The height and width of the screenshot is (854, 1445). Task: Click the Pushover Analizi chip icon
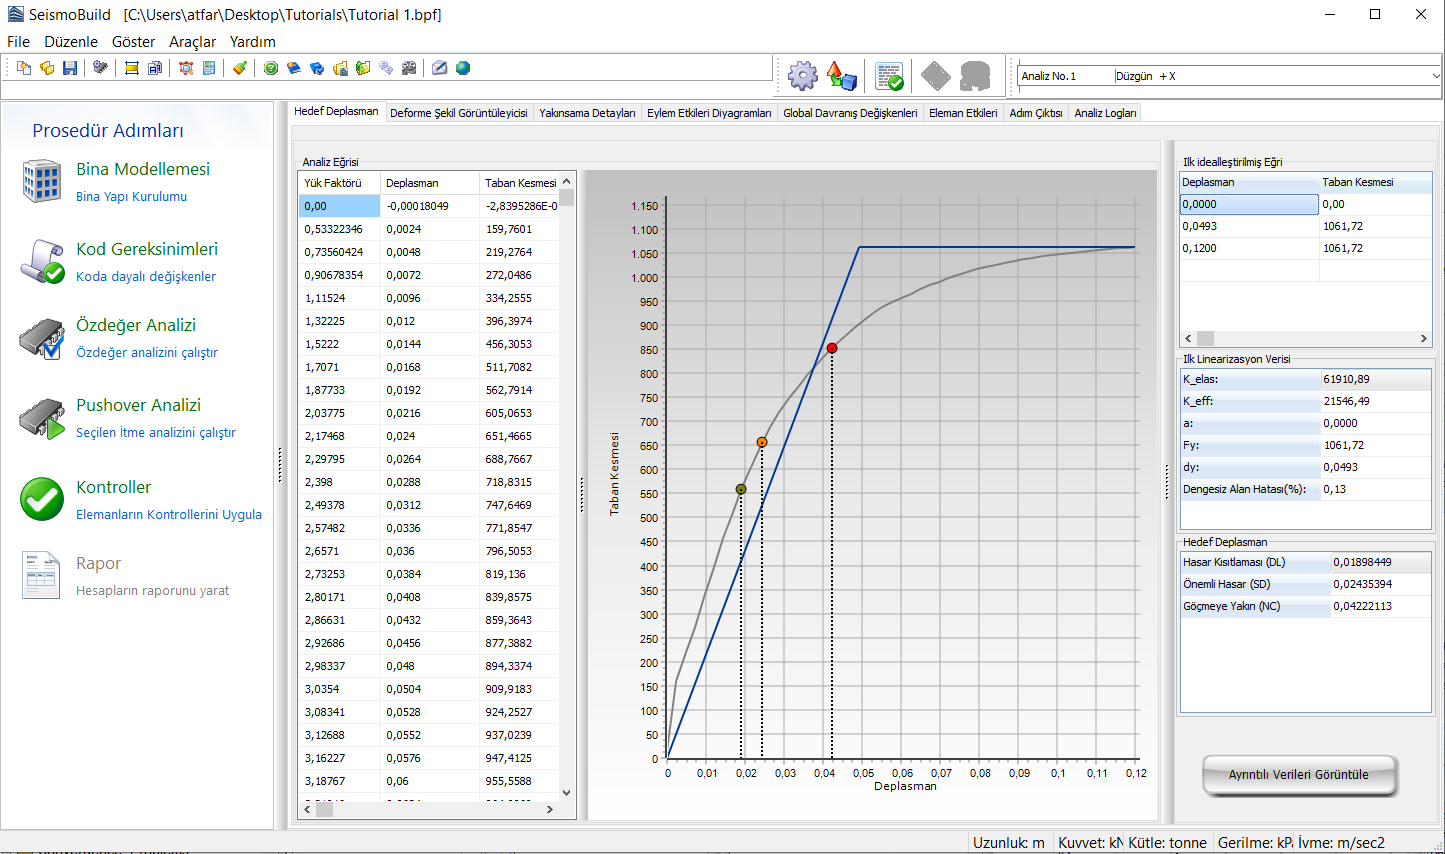click(42, 418)
